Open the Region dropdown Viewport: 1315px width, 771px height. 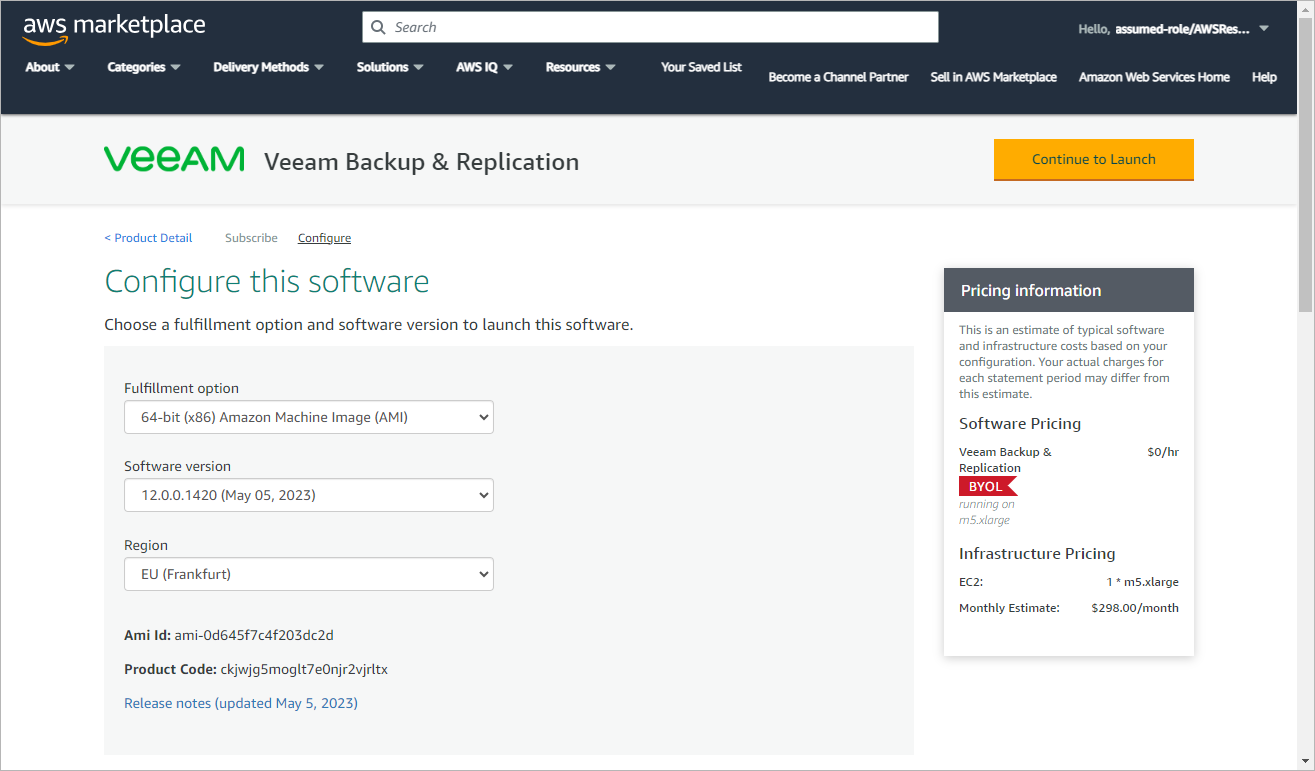[x=309, y=574]
